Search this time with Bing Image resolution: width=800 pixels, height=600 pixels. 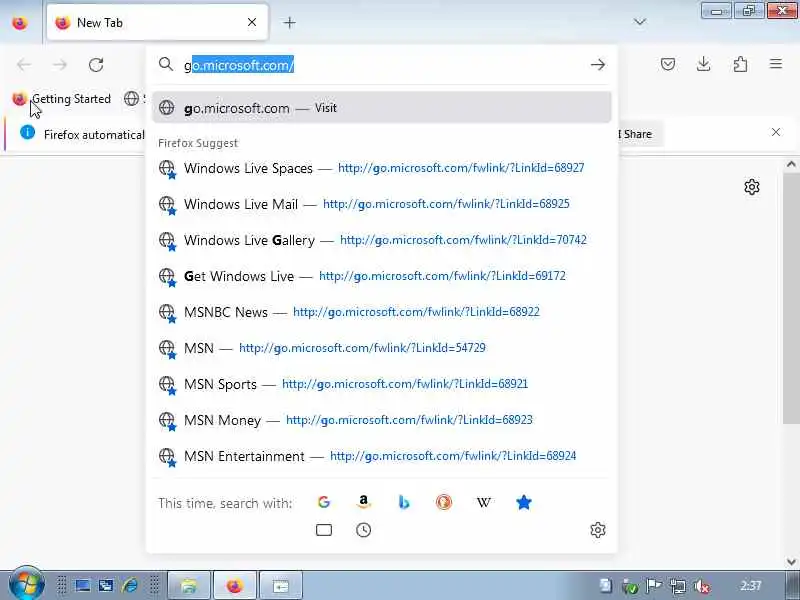tap(404, 503)
